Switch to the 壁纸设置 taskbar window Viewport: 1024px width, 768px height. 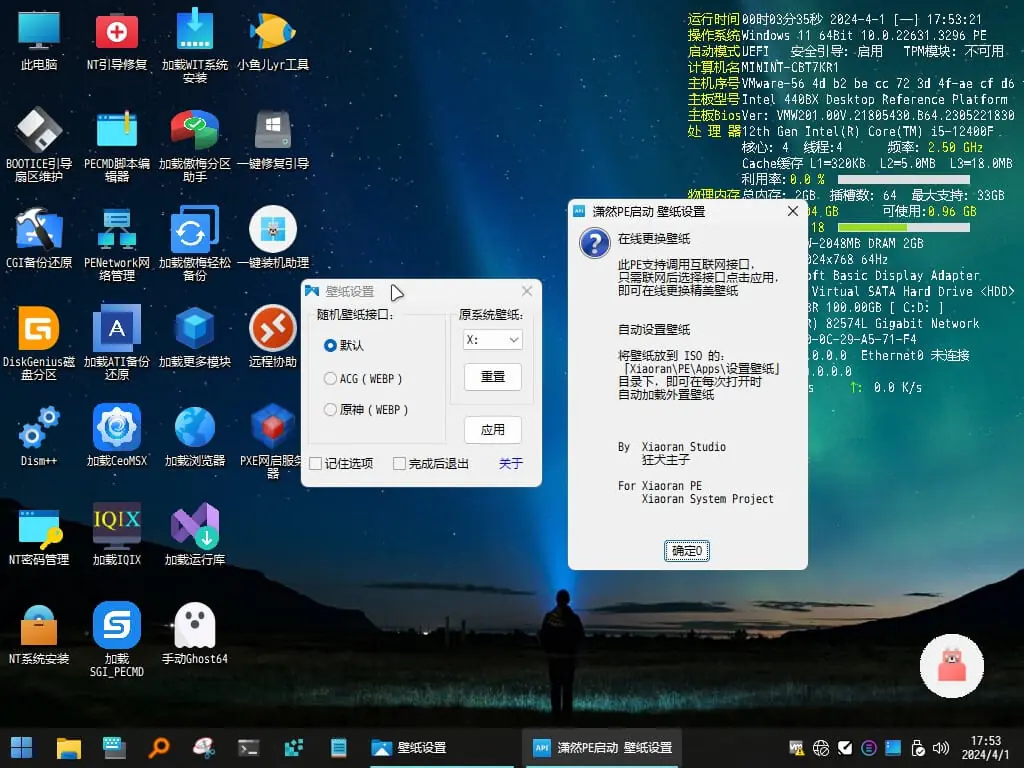pos(410,747)
